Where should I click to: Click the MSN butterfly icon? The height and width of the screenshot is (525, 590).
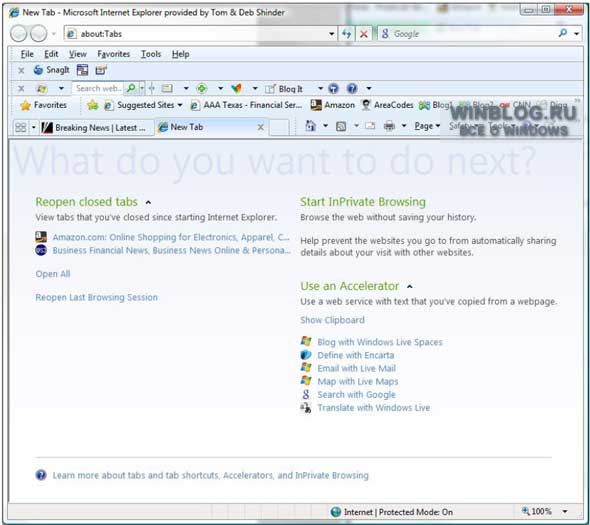237,88
